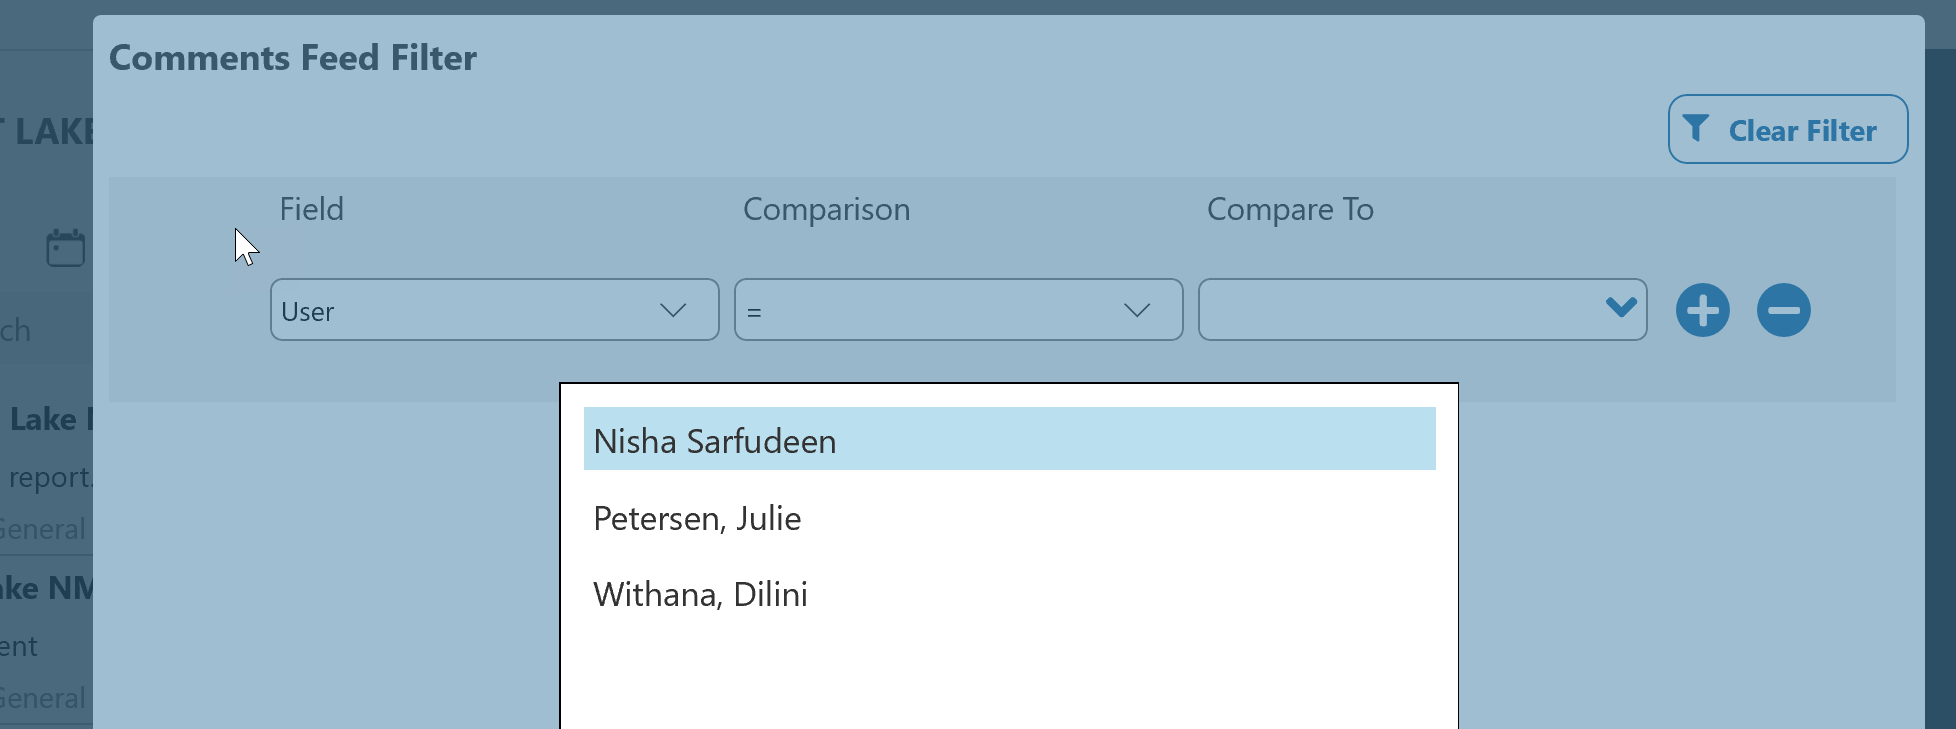Click inside the Compare To input box
1956x729 pixels.
(x=1398, y=310)
